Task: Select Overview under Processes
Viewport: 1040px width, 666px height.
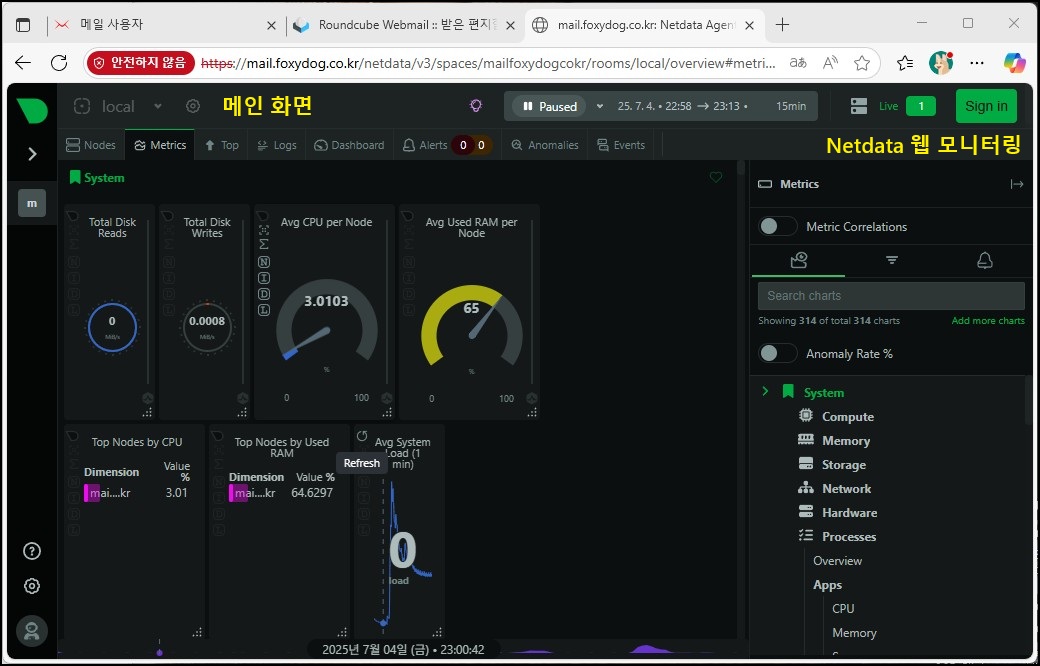Action: [x=838, y=561]
